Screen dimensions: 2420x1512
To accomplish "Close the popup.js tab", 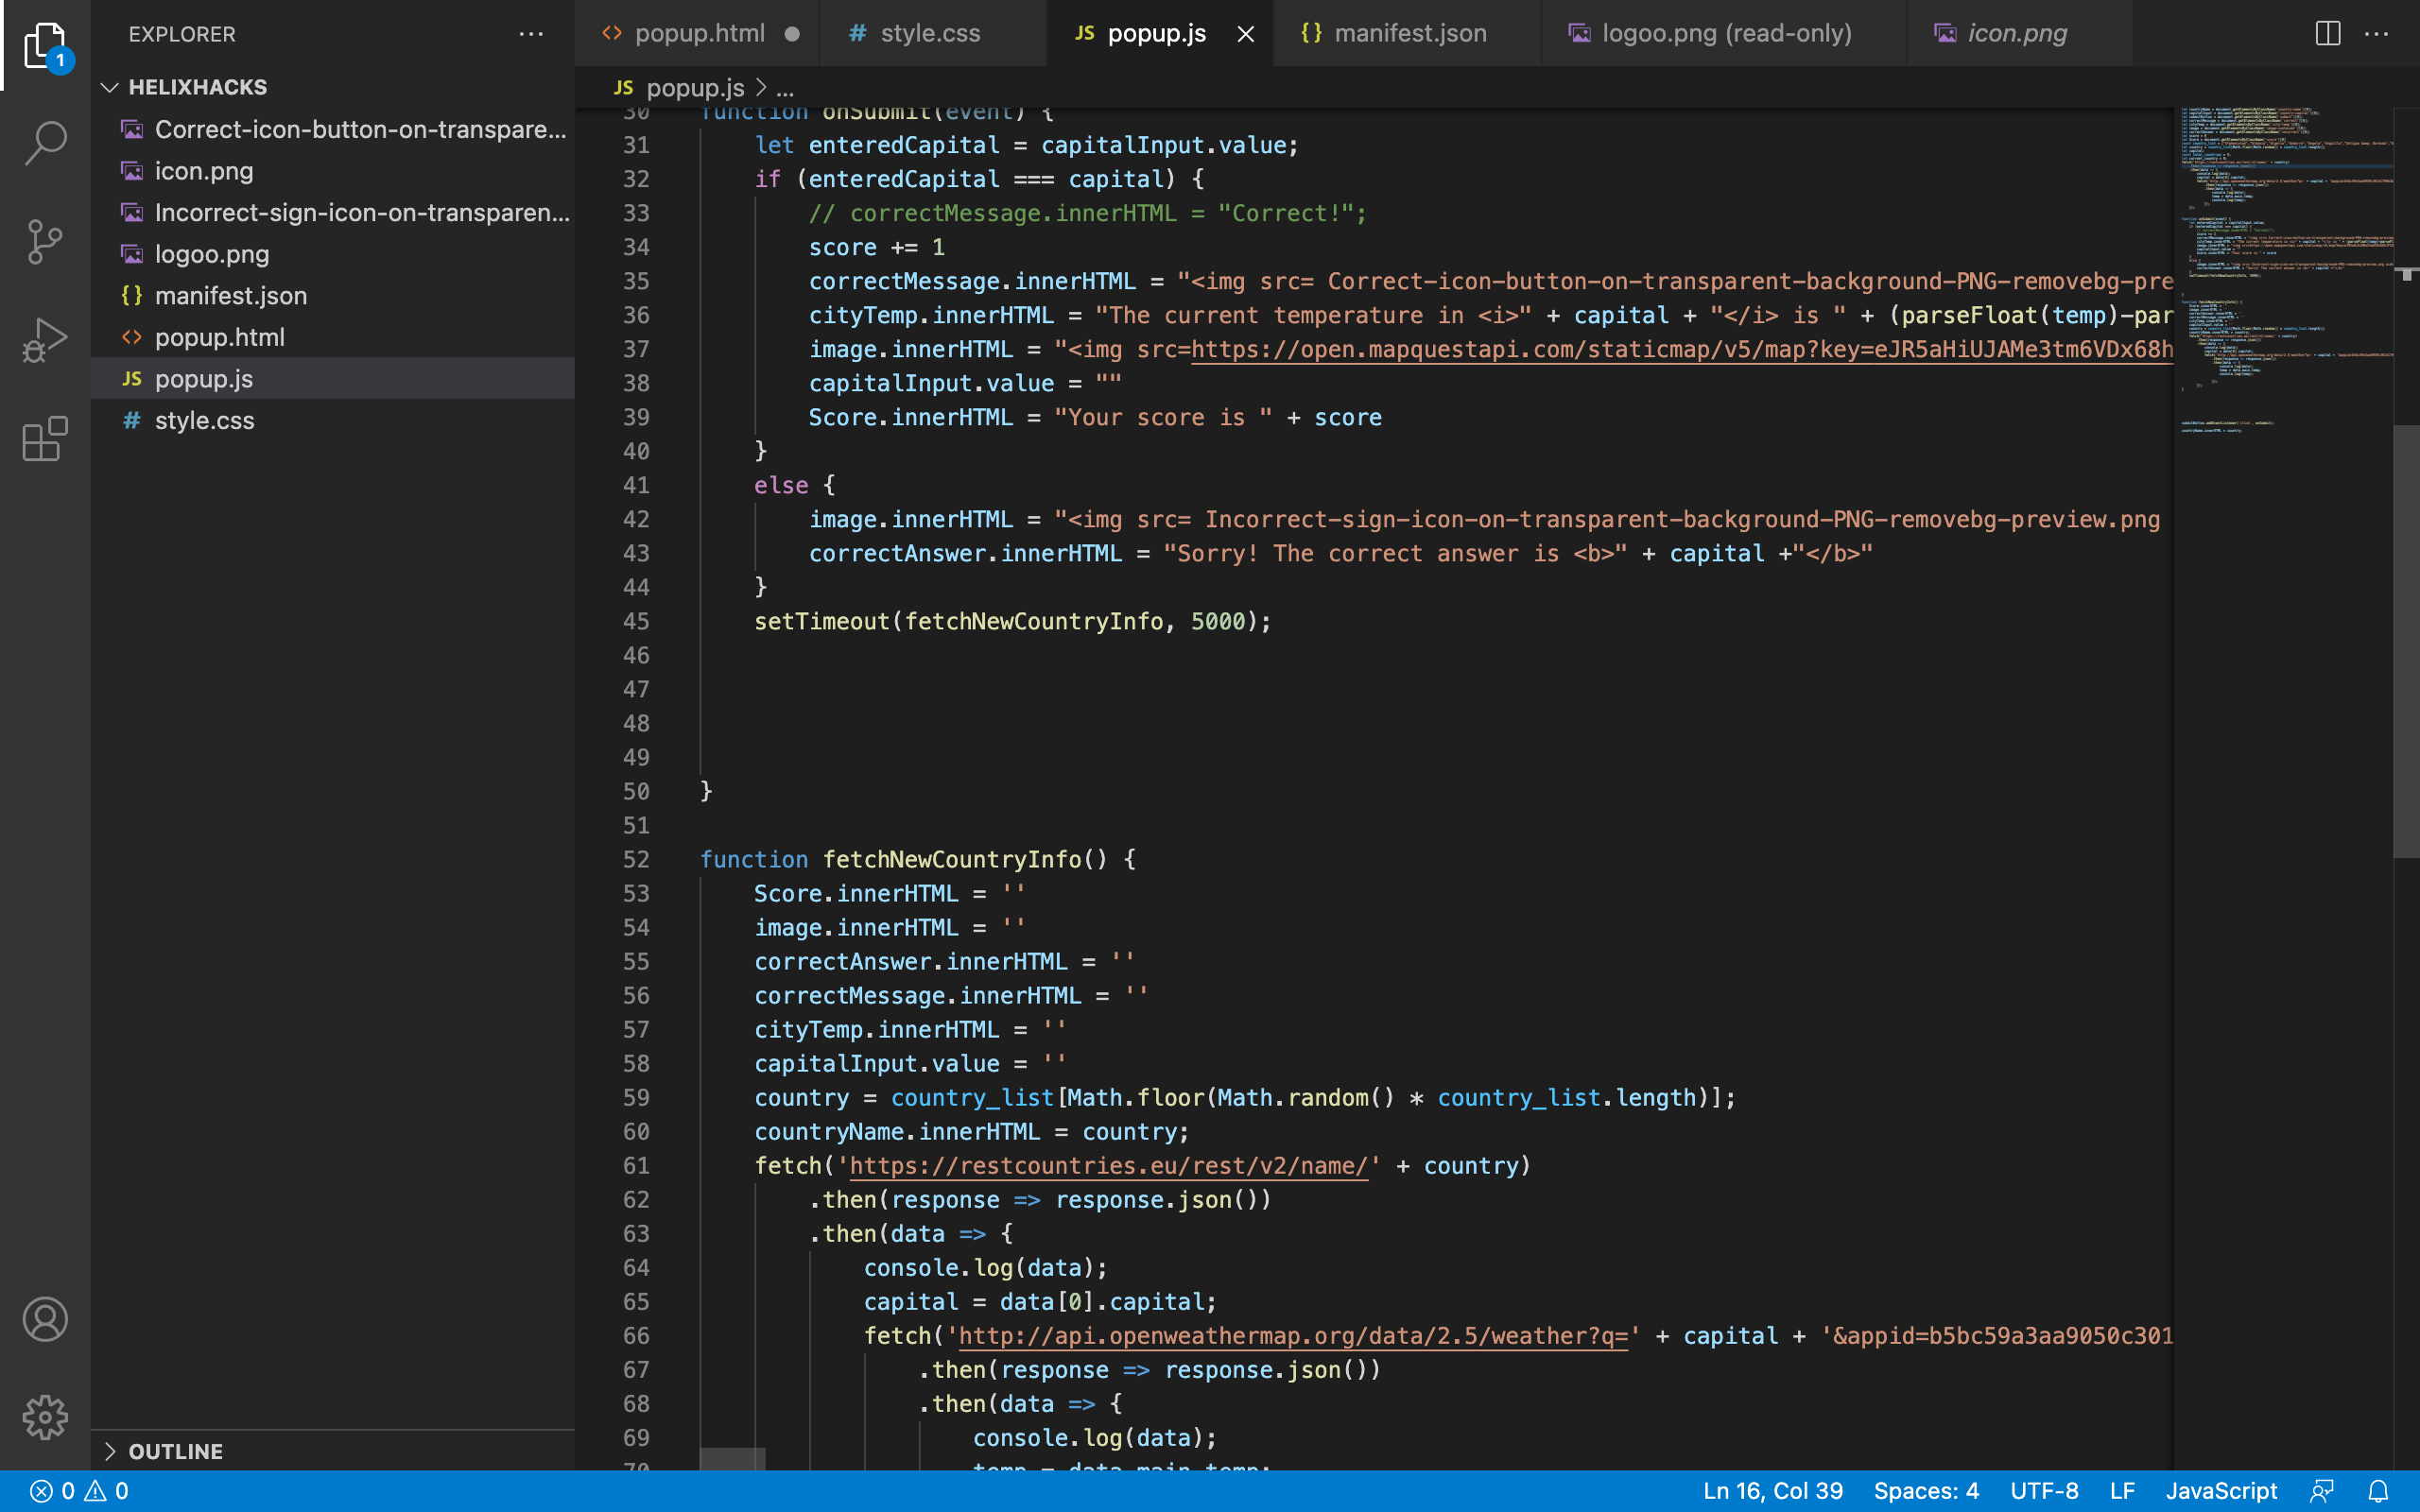I will pos(1245,34).
